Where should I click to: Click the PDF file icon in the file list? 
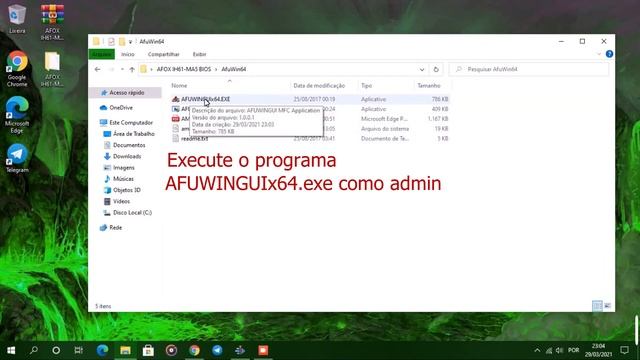(176, 119)
